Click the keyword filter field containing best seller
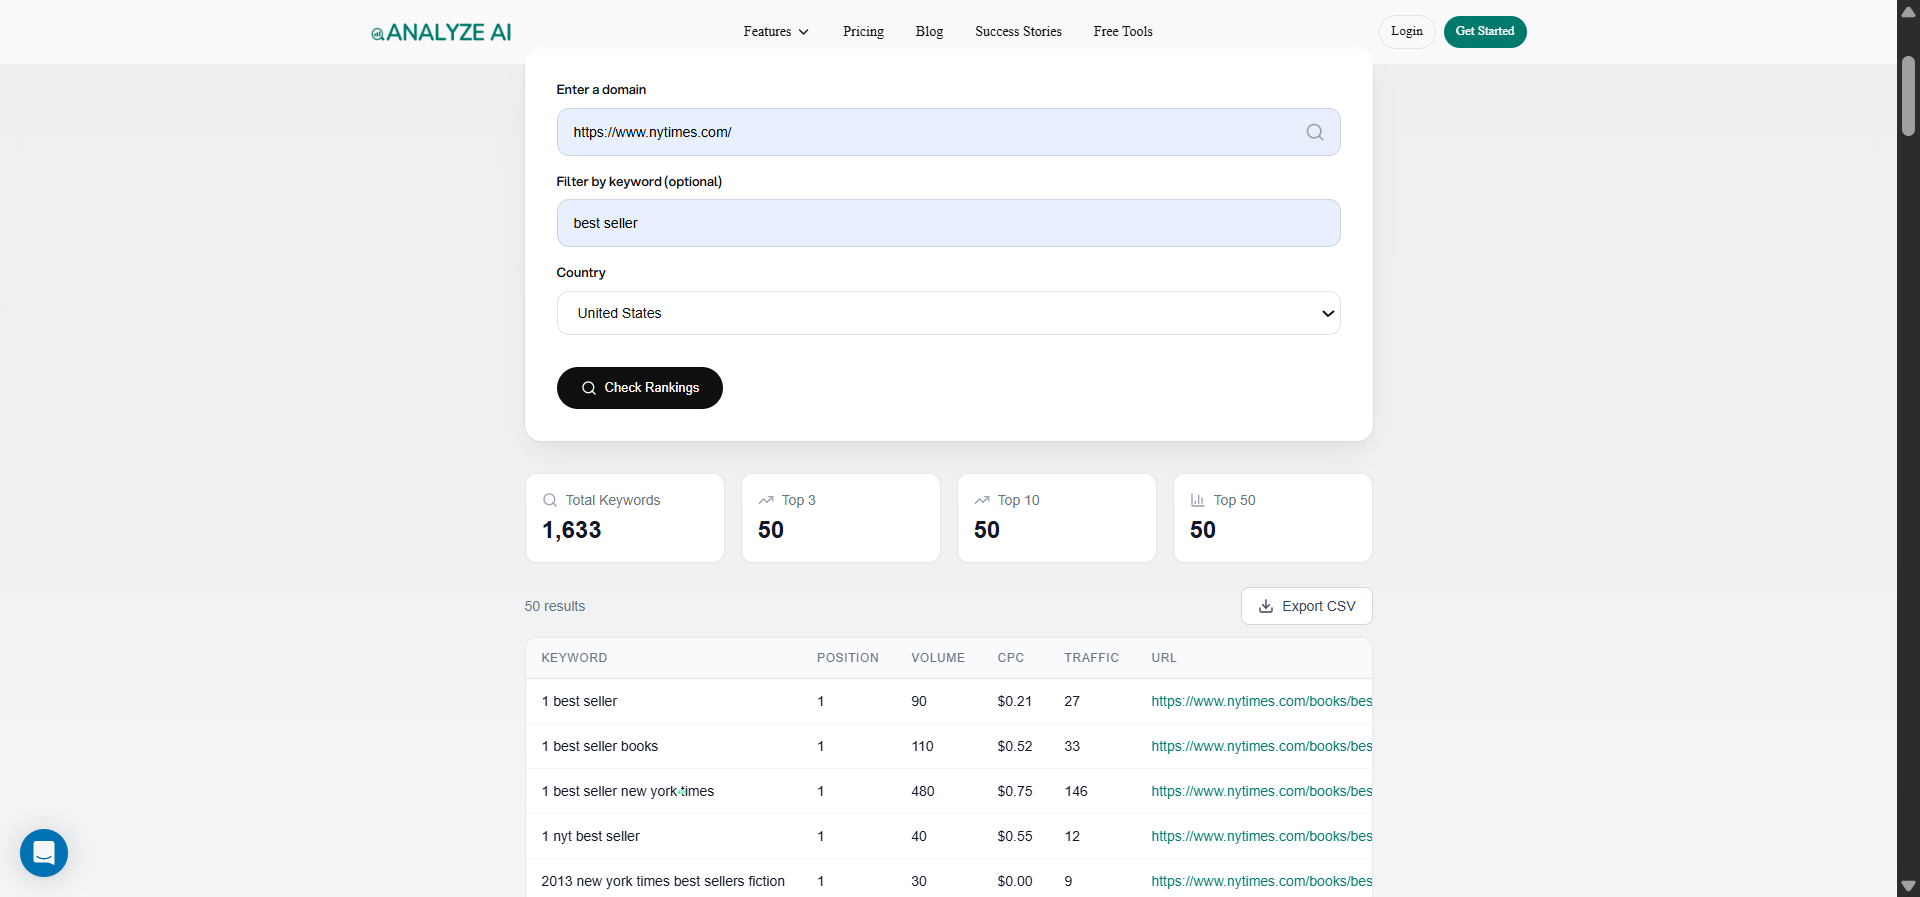This screenshot has width=1920, height=897. 948,223
